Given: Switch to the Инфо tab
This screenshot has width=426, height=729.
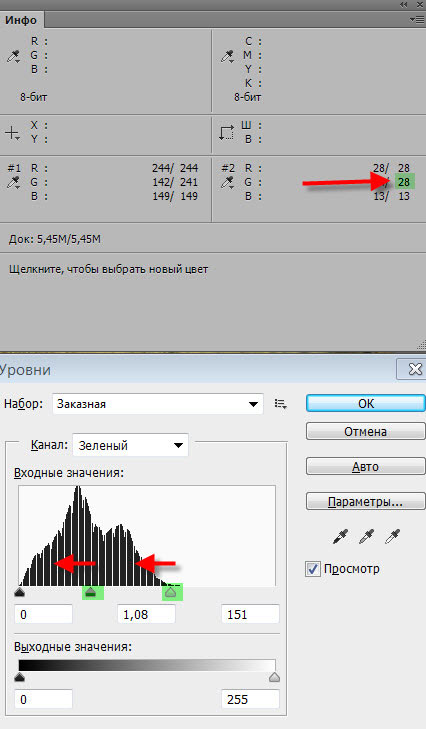Looking at the screenshot, I should tap(21, 20).
